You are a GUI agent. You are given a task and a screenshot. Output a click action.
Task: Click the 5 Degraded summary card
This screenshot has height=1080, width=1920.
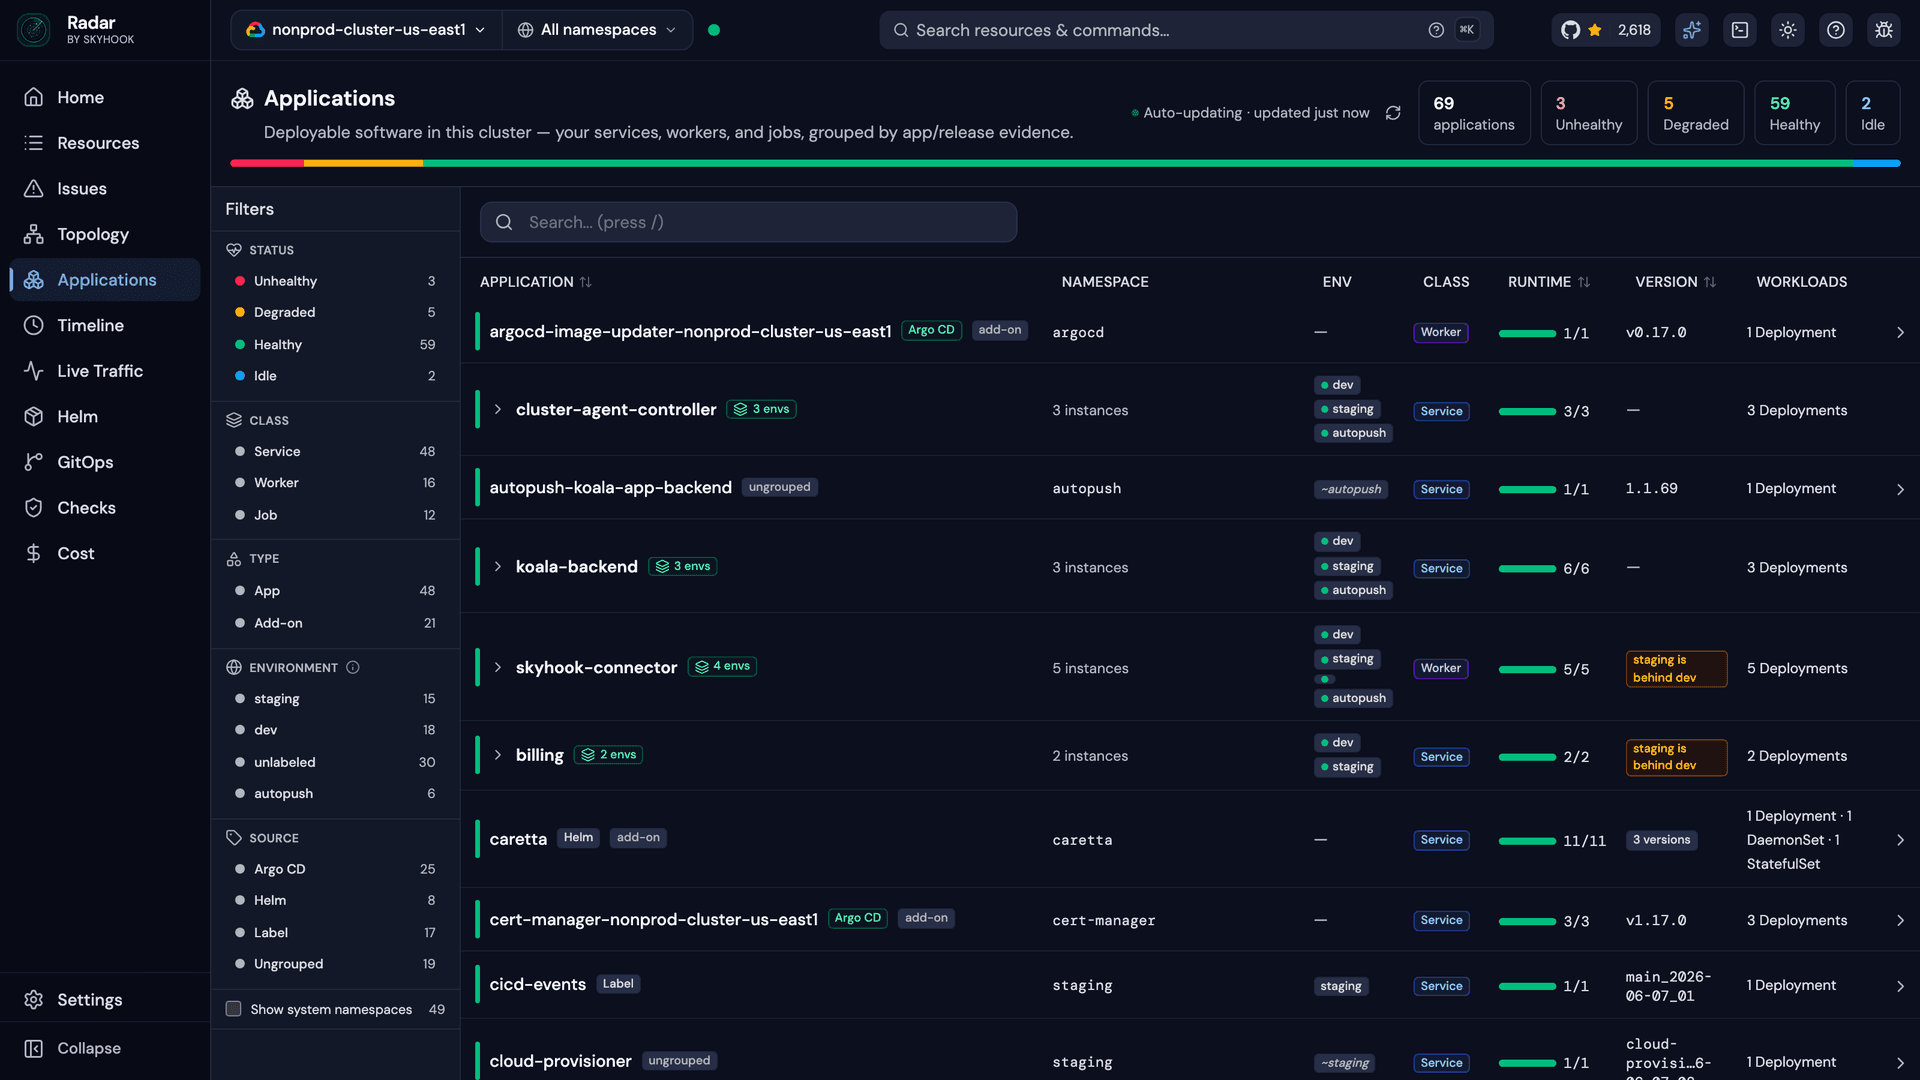(1696, 113)
